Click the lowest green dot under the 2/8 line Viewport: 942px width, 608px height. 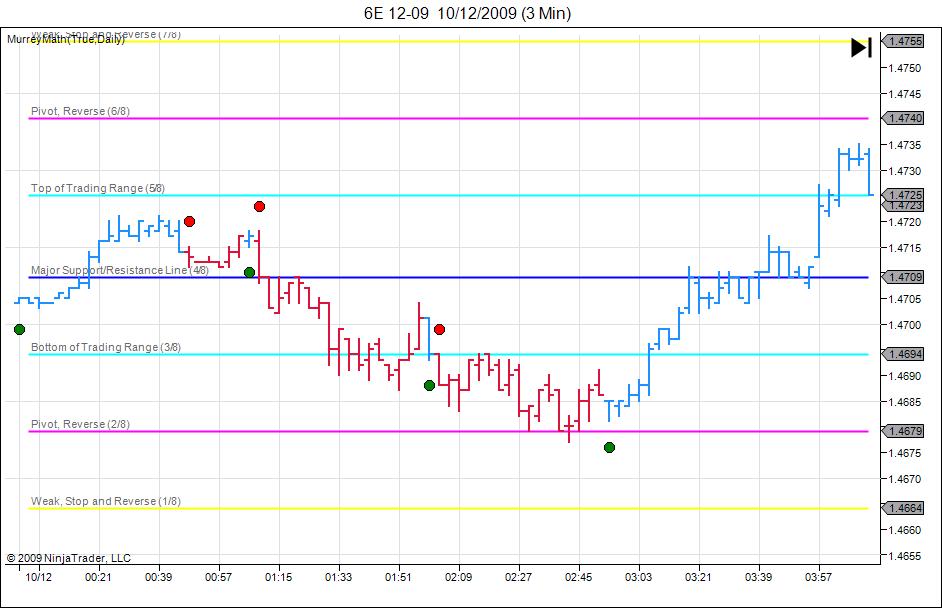point(609,448)
